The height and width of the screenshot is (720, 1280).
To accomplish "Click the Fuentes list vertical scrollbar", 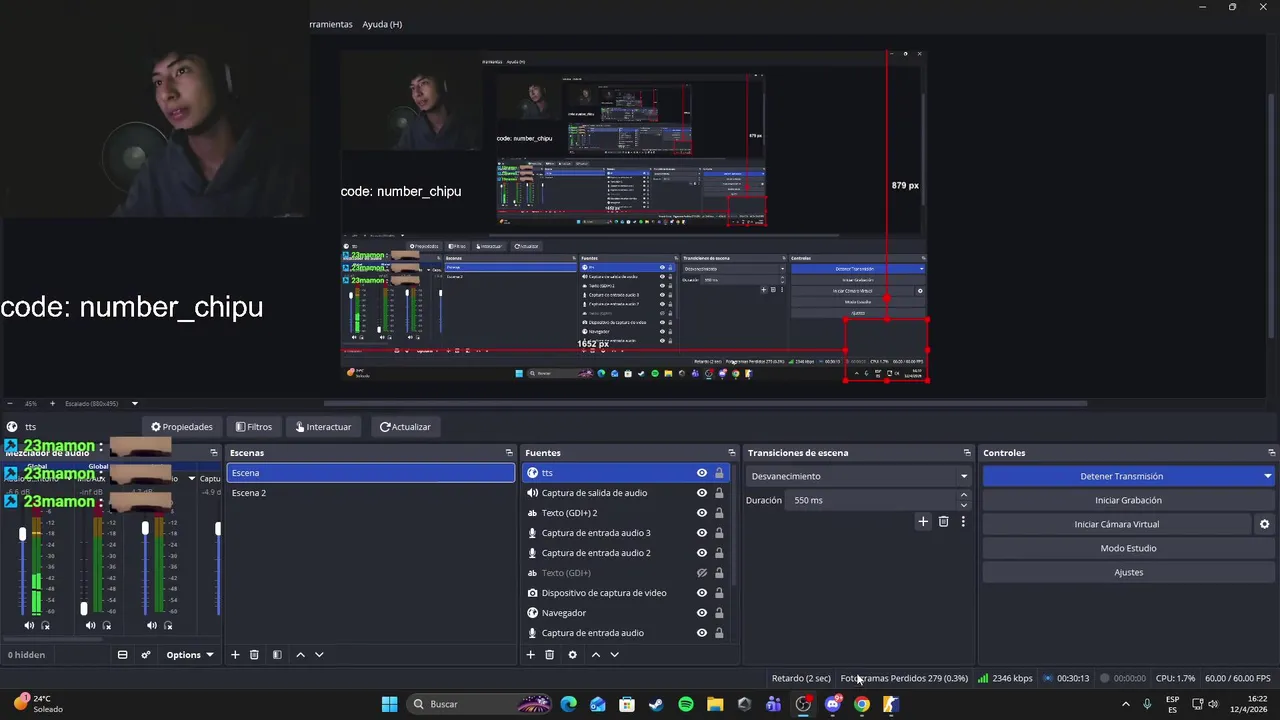I will (735, 525).
